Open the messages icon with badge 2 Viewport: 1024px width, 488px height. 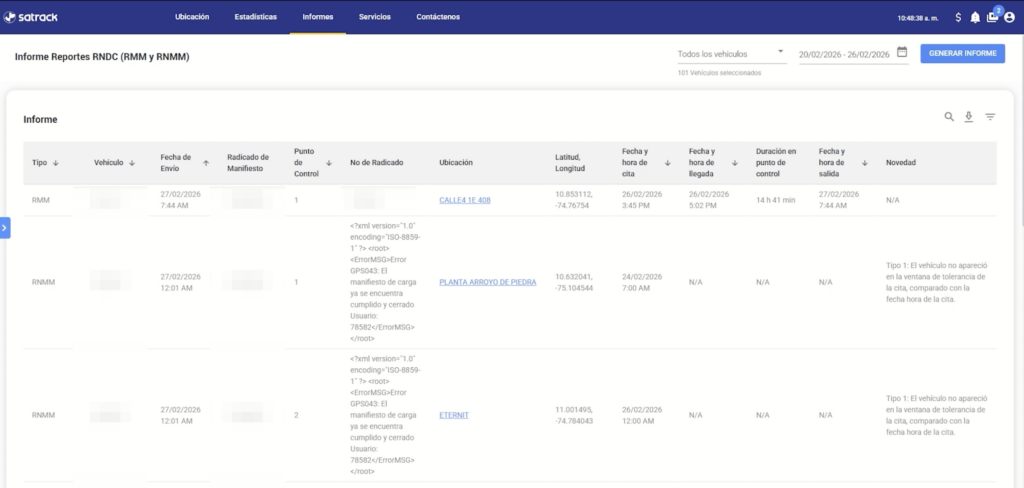[993, 16]
